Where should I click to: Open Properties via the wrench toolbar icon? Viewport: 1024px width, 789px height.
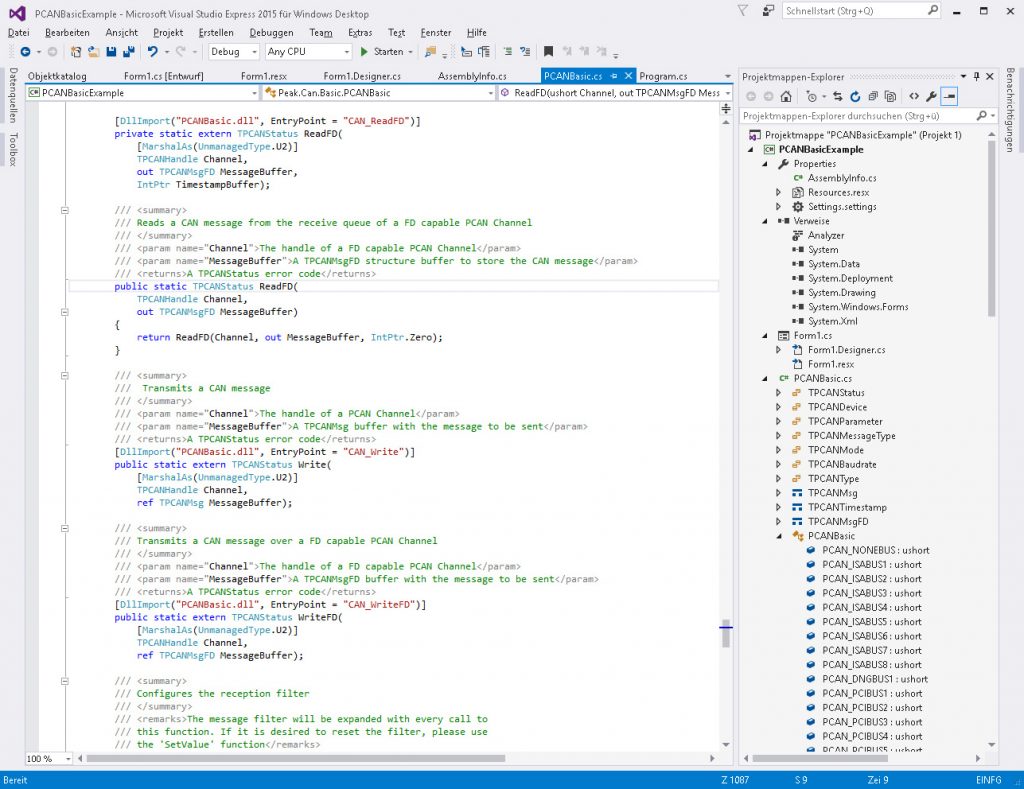point(931,97)
